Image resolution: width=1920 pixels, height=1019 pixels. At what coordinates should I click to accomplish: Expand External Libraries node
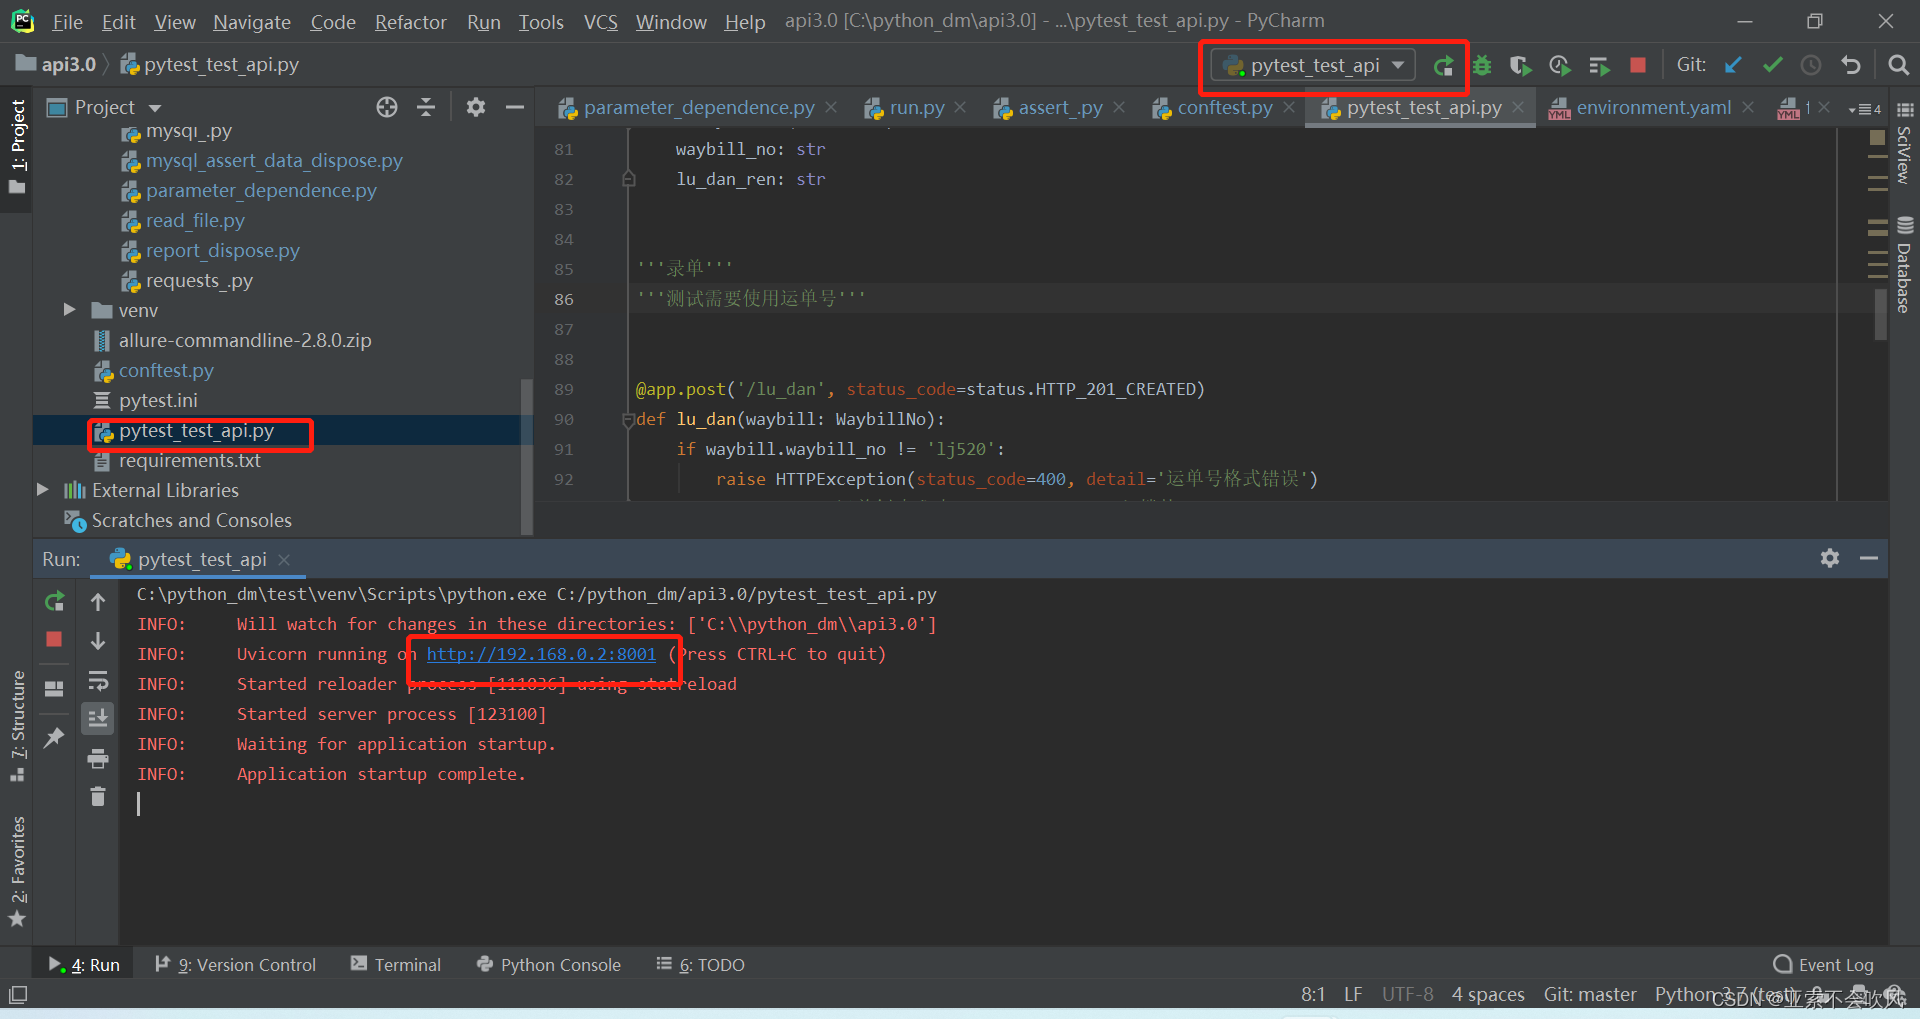pos(42,490)
